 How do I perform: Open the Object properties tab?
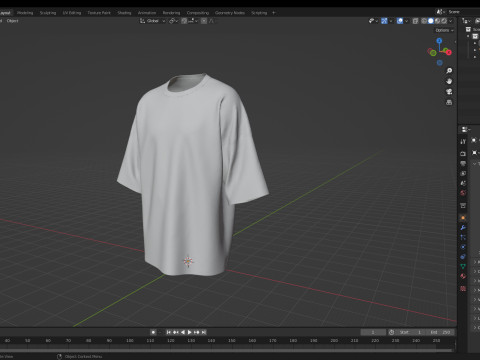pyautogui.click(x=463, y=218)
